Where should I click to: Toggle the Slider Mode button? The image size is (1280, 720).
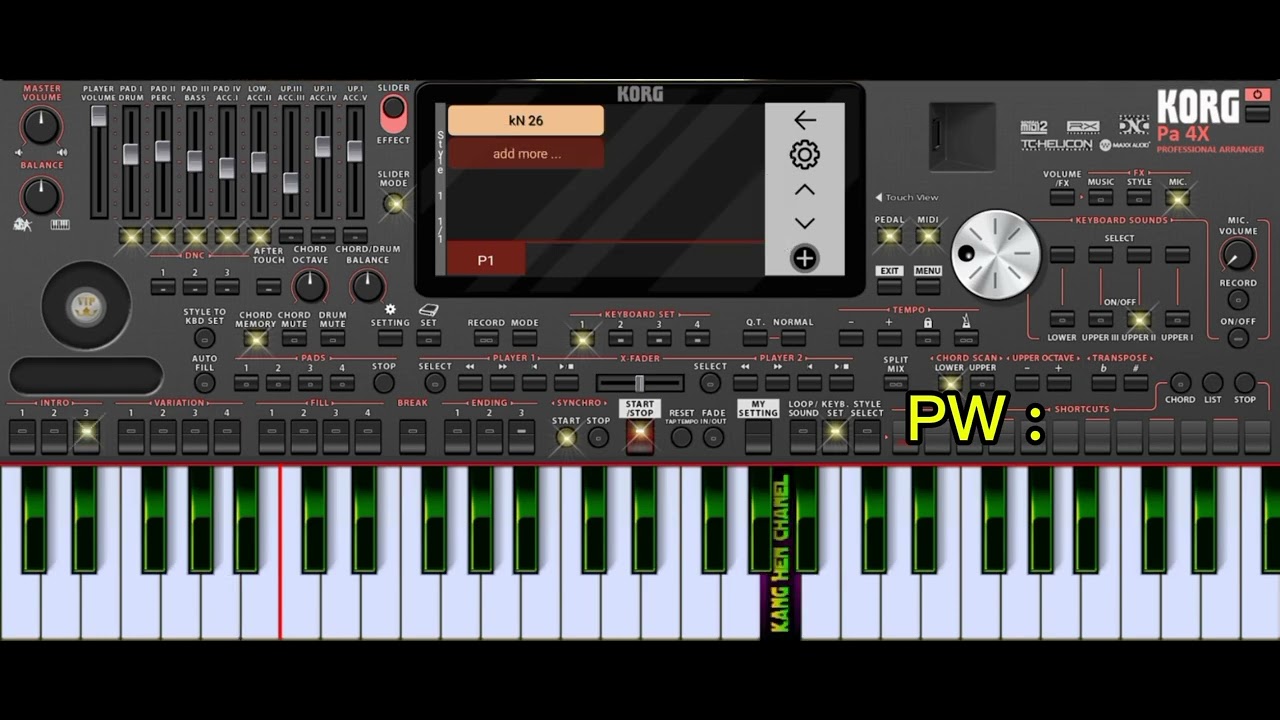[394, 203]
